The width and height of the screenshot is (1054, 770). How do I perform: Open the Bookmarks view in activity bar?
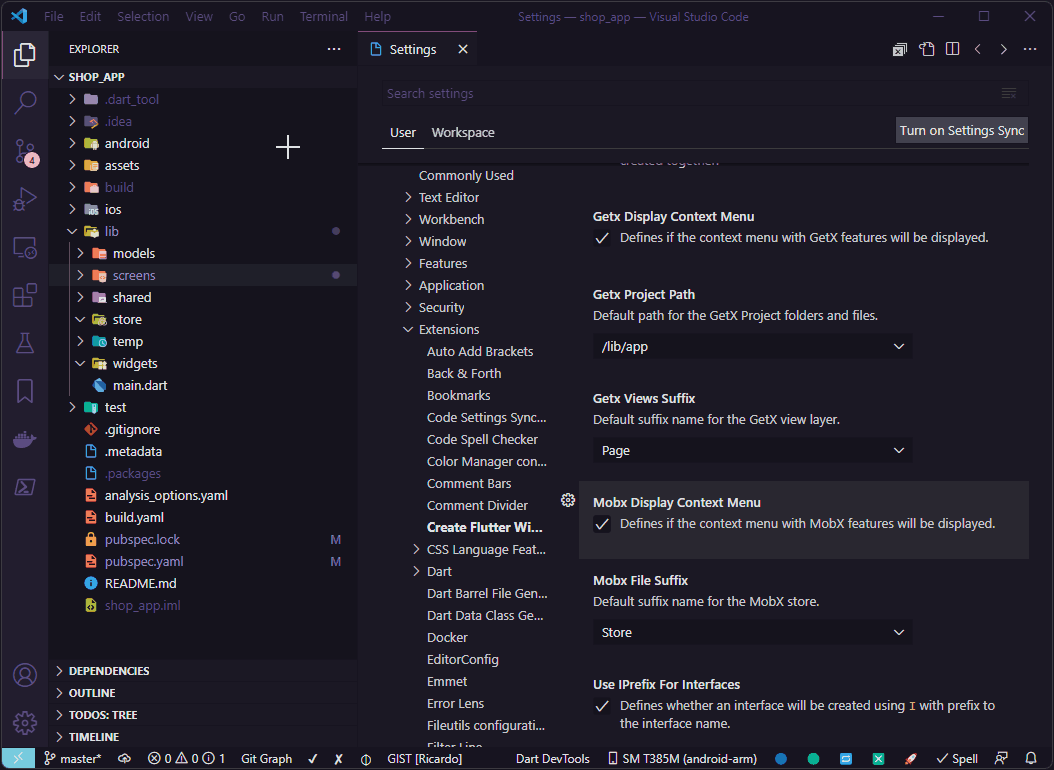(x=25, y=391)
